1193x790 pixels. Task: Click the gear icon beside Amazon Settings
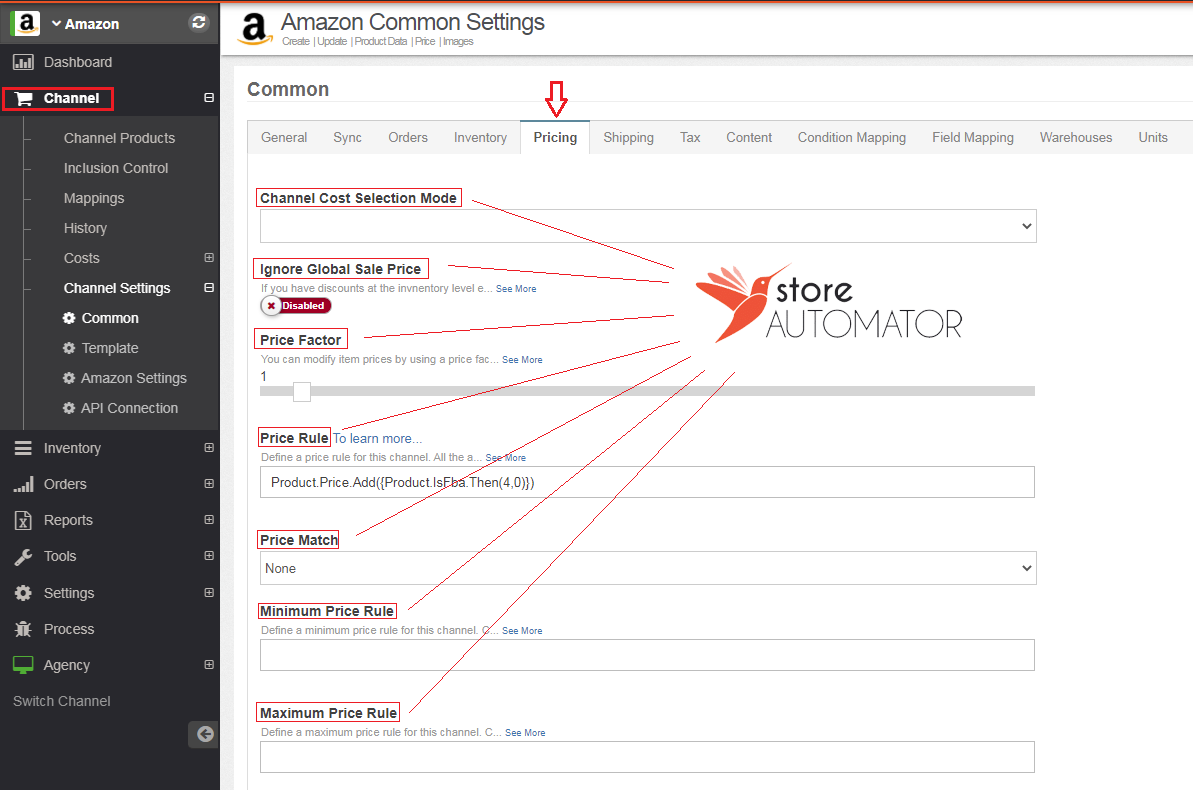[69, 378]
